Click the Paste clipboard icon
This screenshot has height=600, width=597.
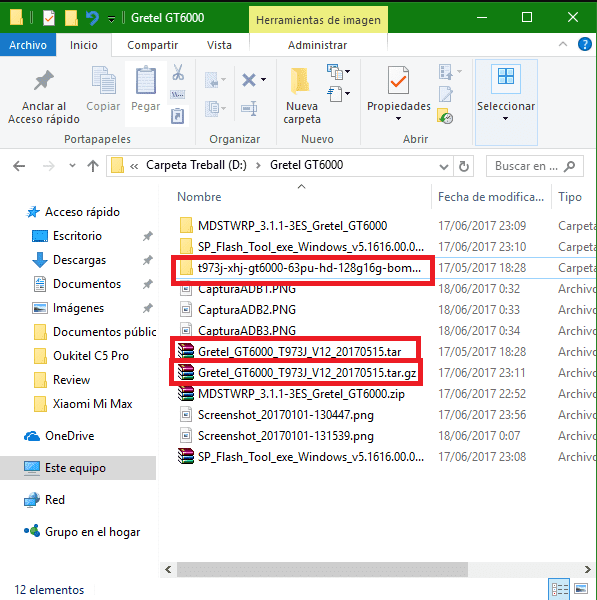[x=146, y=80]
